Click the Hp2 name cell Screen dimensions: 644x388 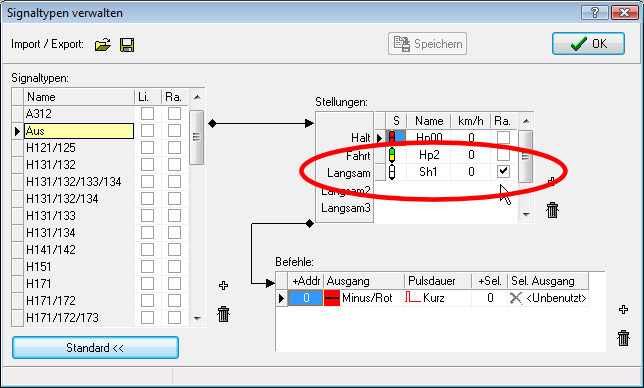[429, 155]
